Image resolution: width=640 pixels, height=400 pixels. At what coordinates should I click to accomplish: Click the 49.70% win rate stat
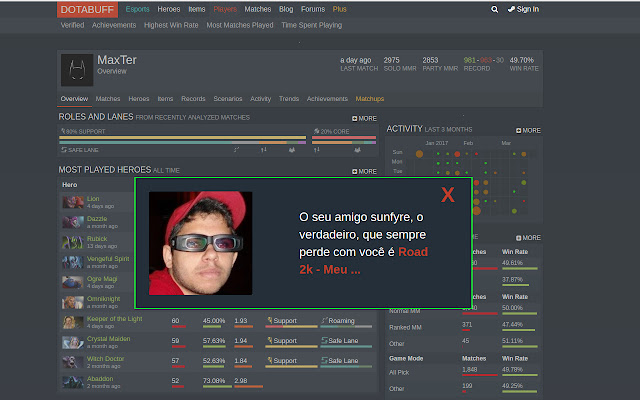(522, 60)
